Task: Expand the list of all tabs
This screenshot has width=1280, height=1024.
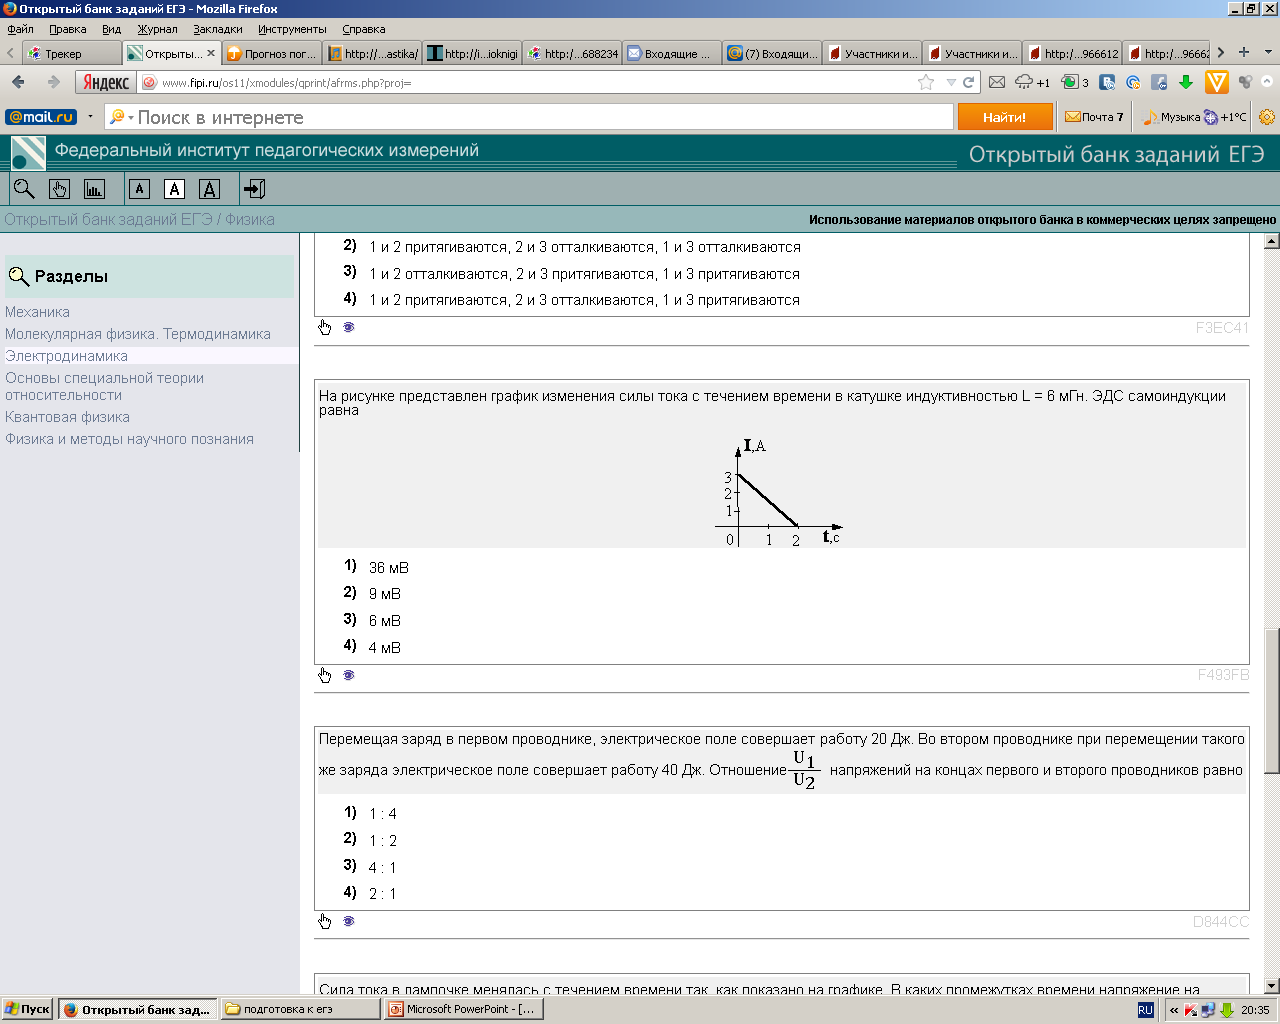Action: (1268, 52)
